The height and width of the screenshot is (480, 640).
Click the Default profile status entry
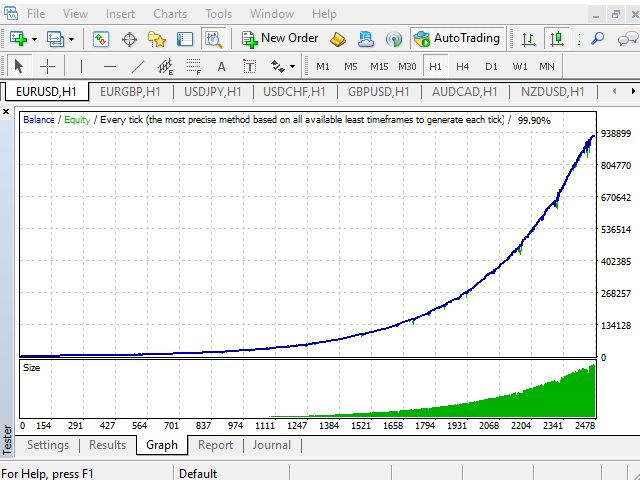(x=198, y=474)
